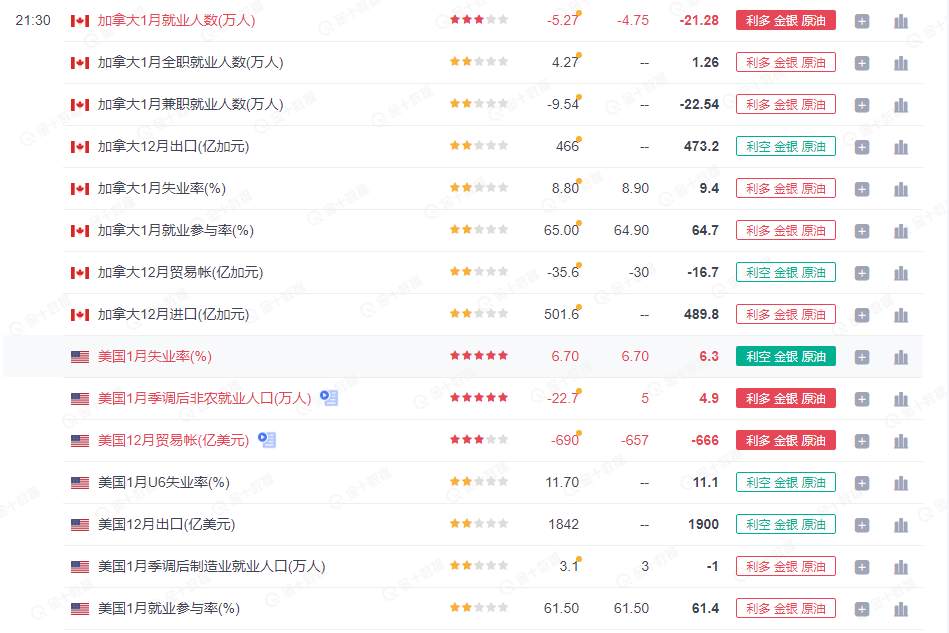This screenshot has height=633, width=949.
Task: Click the red 利多 金银 原油 tag for 美国12月贸易帐
Action: click(x=786, y=441)
